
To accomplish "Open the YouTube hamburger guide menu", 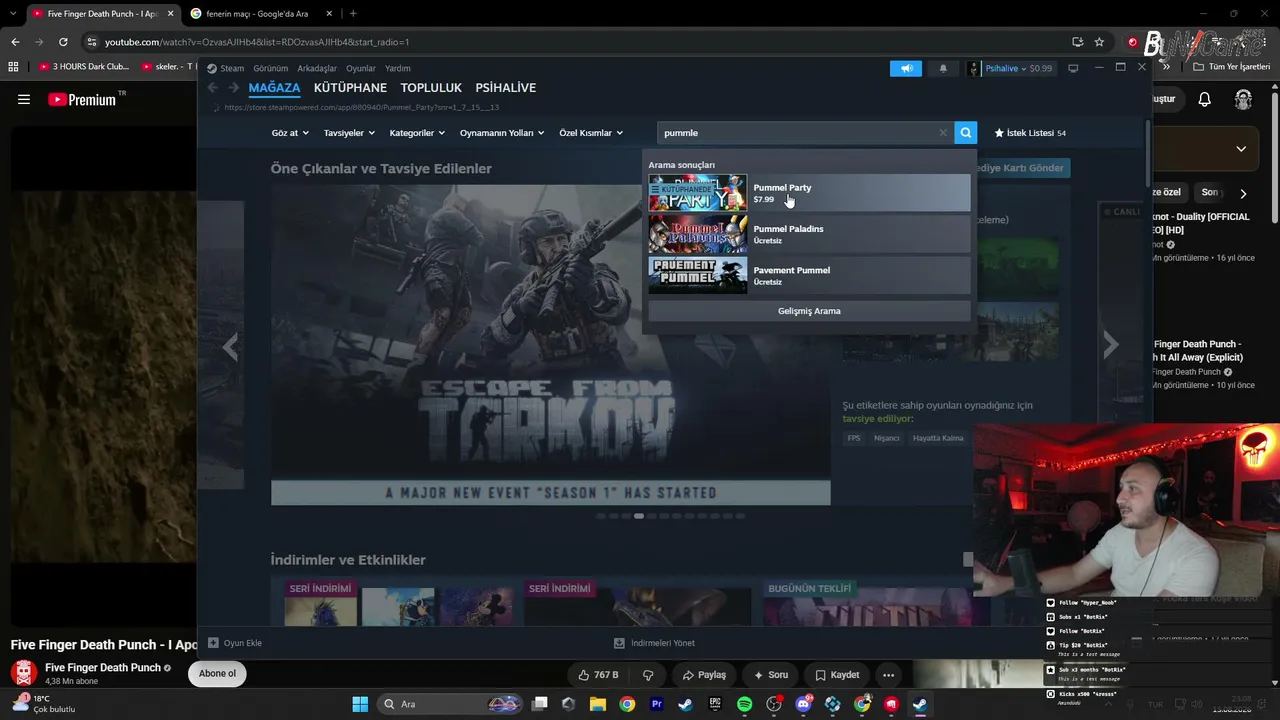I will 24,99.
